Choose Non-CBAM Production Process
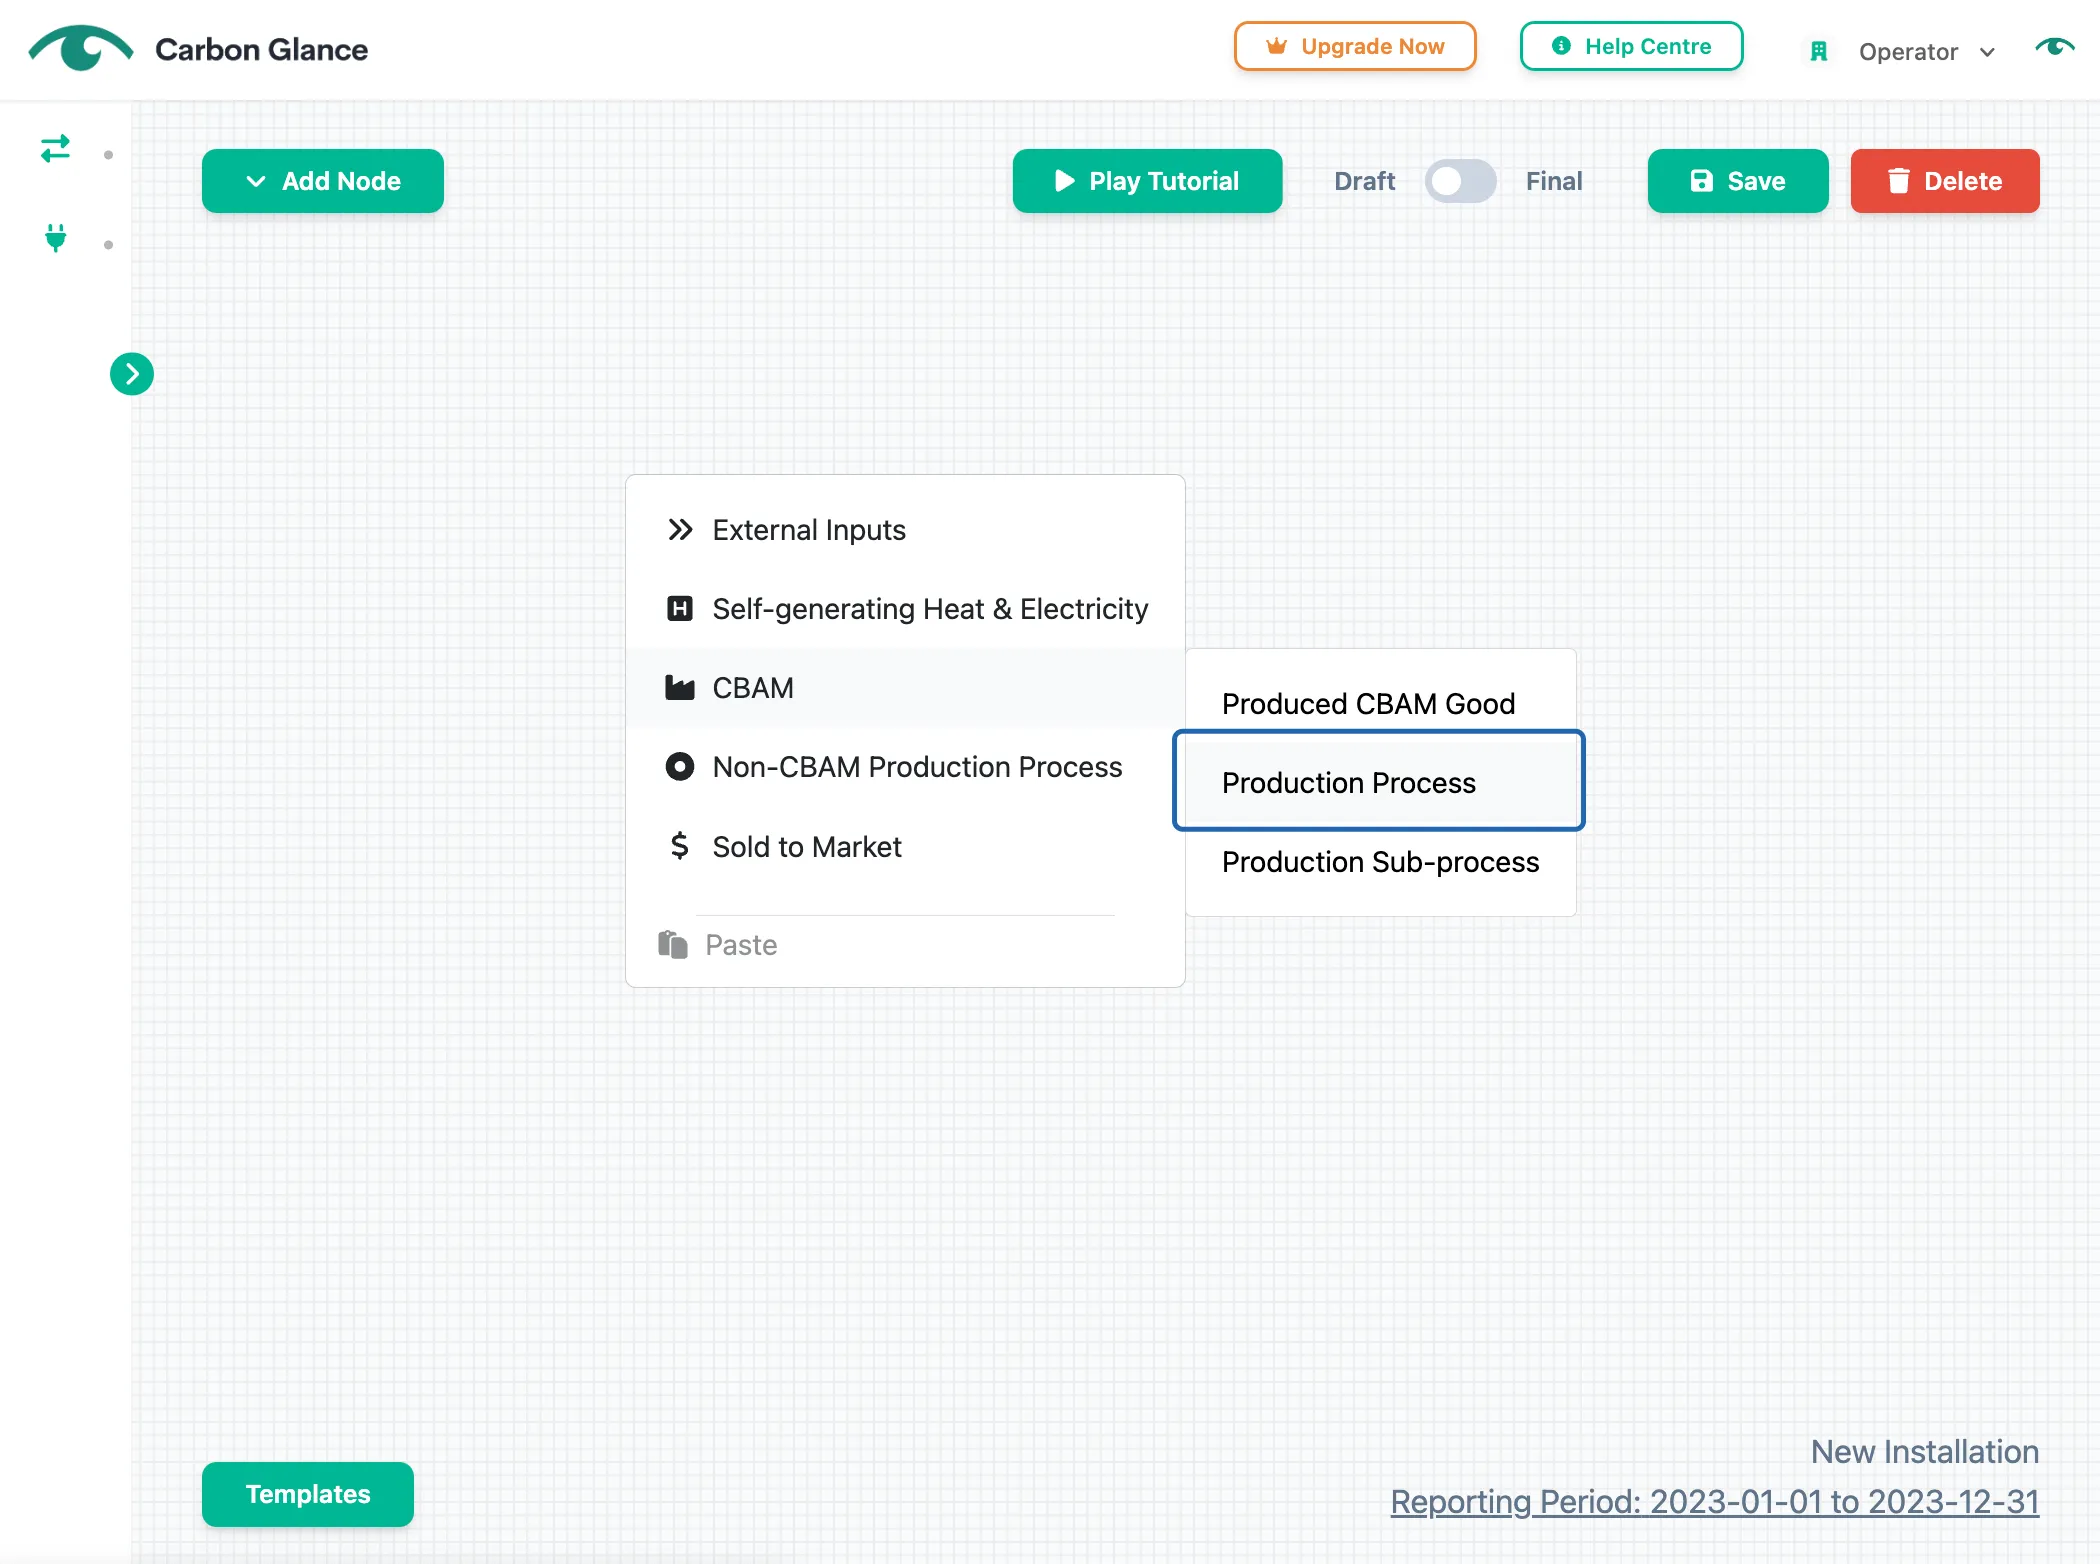The height and width of the screenshot is (1564, 2100). point(905,767)
